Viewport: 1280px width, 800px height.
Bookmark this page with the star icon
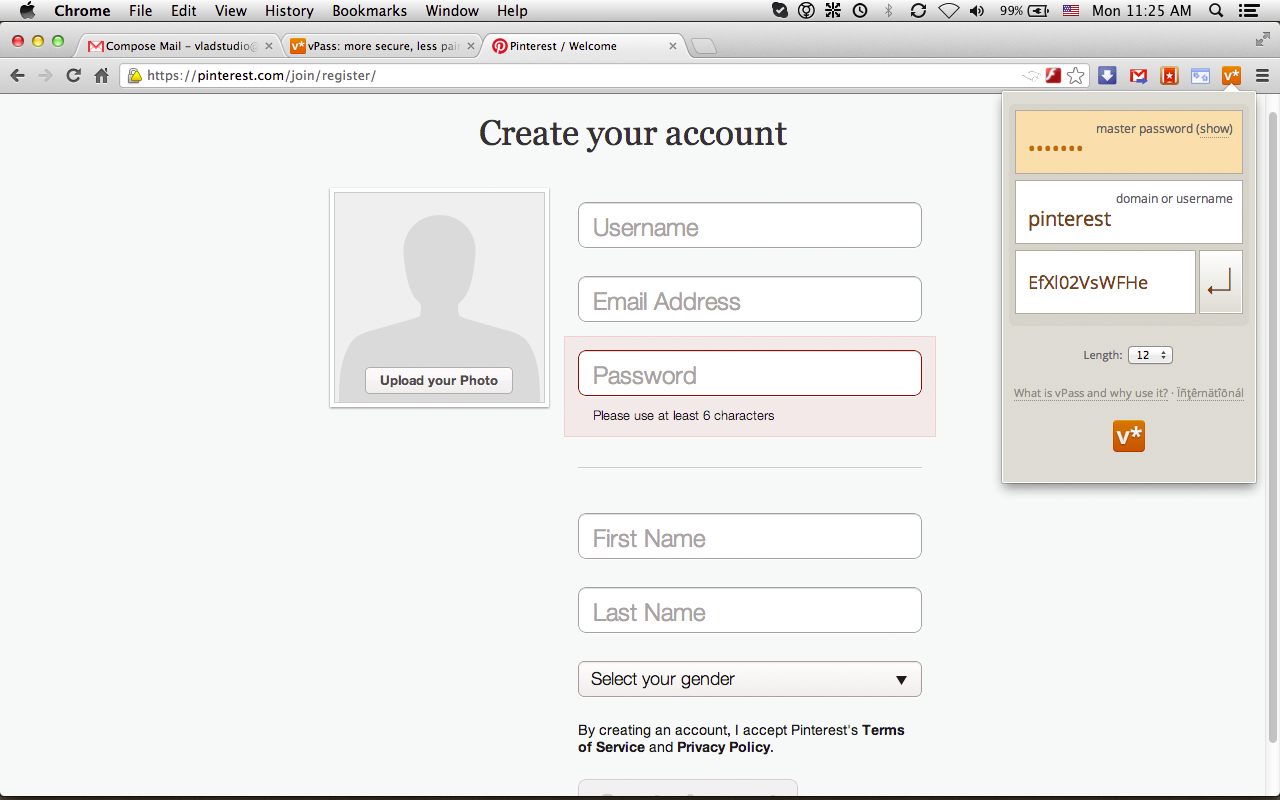point(1076,75)
